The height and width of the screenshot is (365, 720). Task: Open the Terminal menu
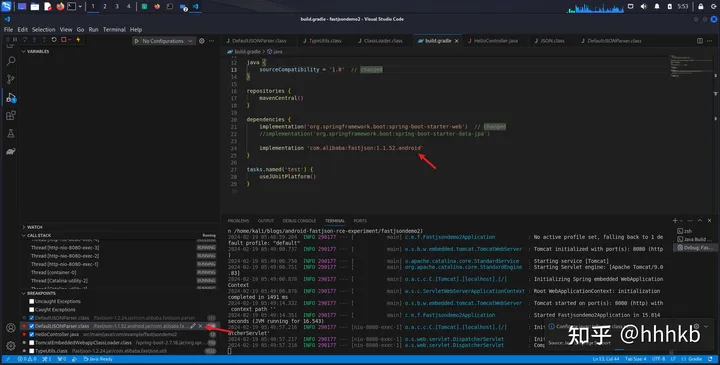click(114, 29)
